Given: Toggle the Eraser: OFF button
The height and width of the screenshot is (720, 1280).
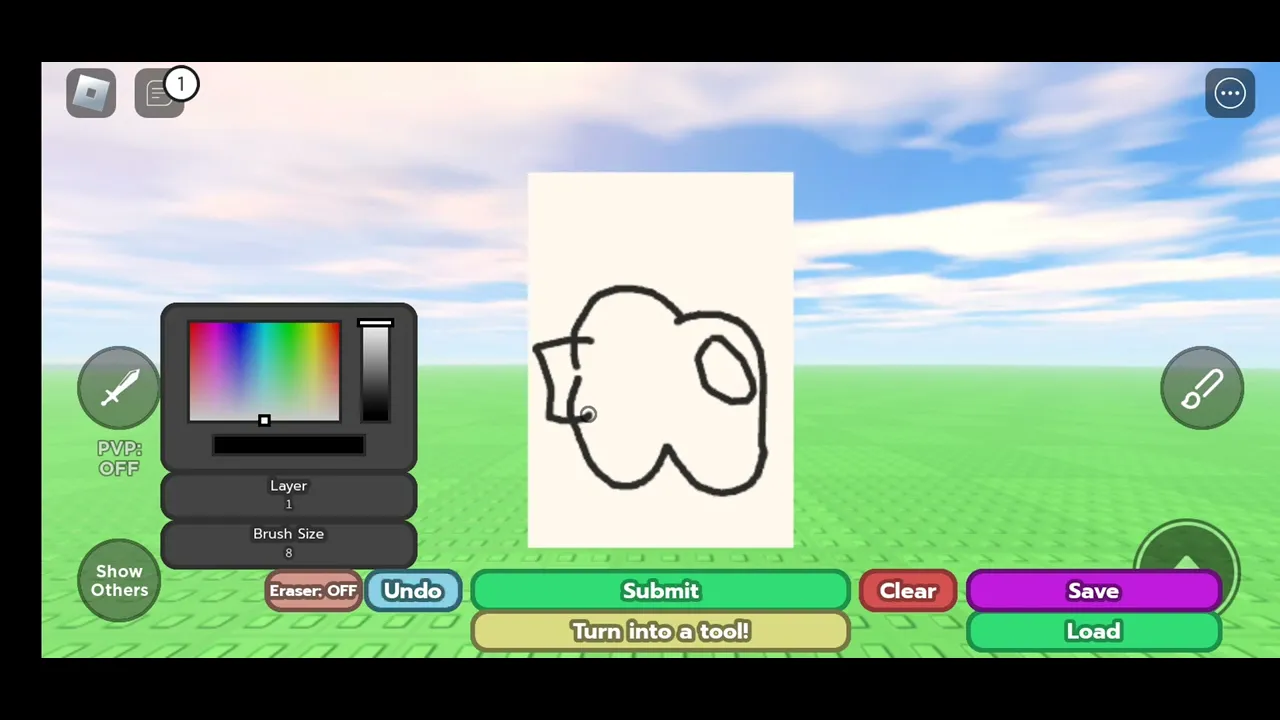Looking at the screenshot, I should point(313,591).
